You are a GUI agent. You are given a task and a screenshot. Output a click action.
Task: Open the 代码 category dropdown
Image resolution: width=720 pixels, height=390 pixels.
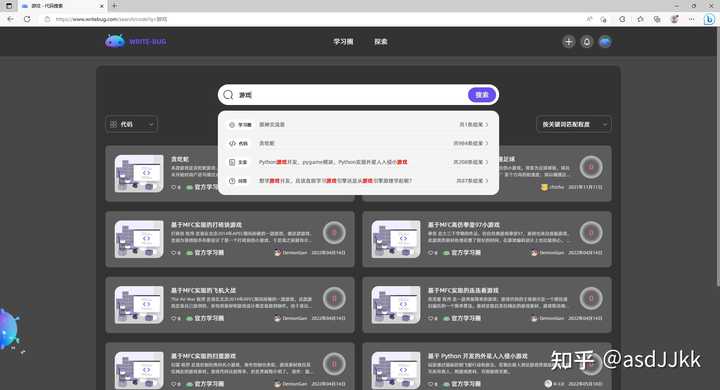click(132, 124)
